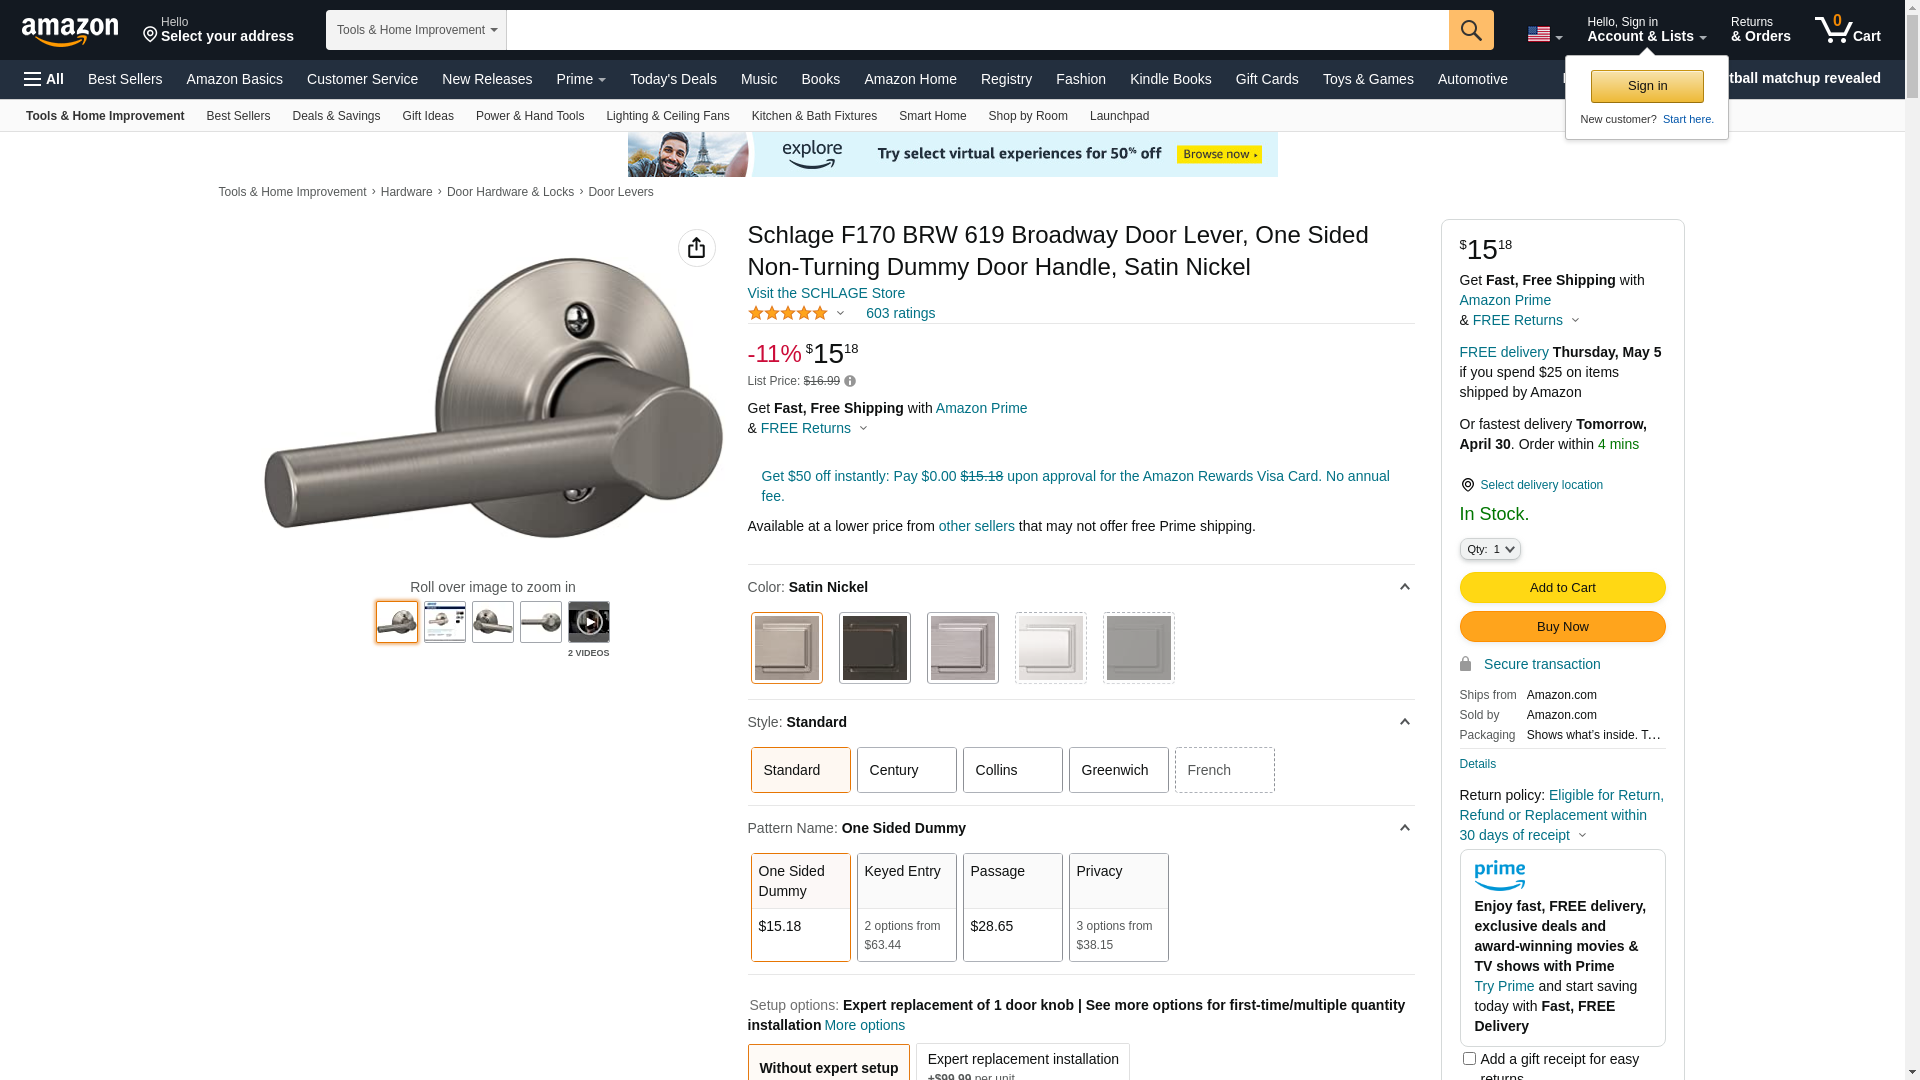
Task: Click the List Price info icon
Action: (x=850, y=381)
